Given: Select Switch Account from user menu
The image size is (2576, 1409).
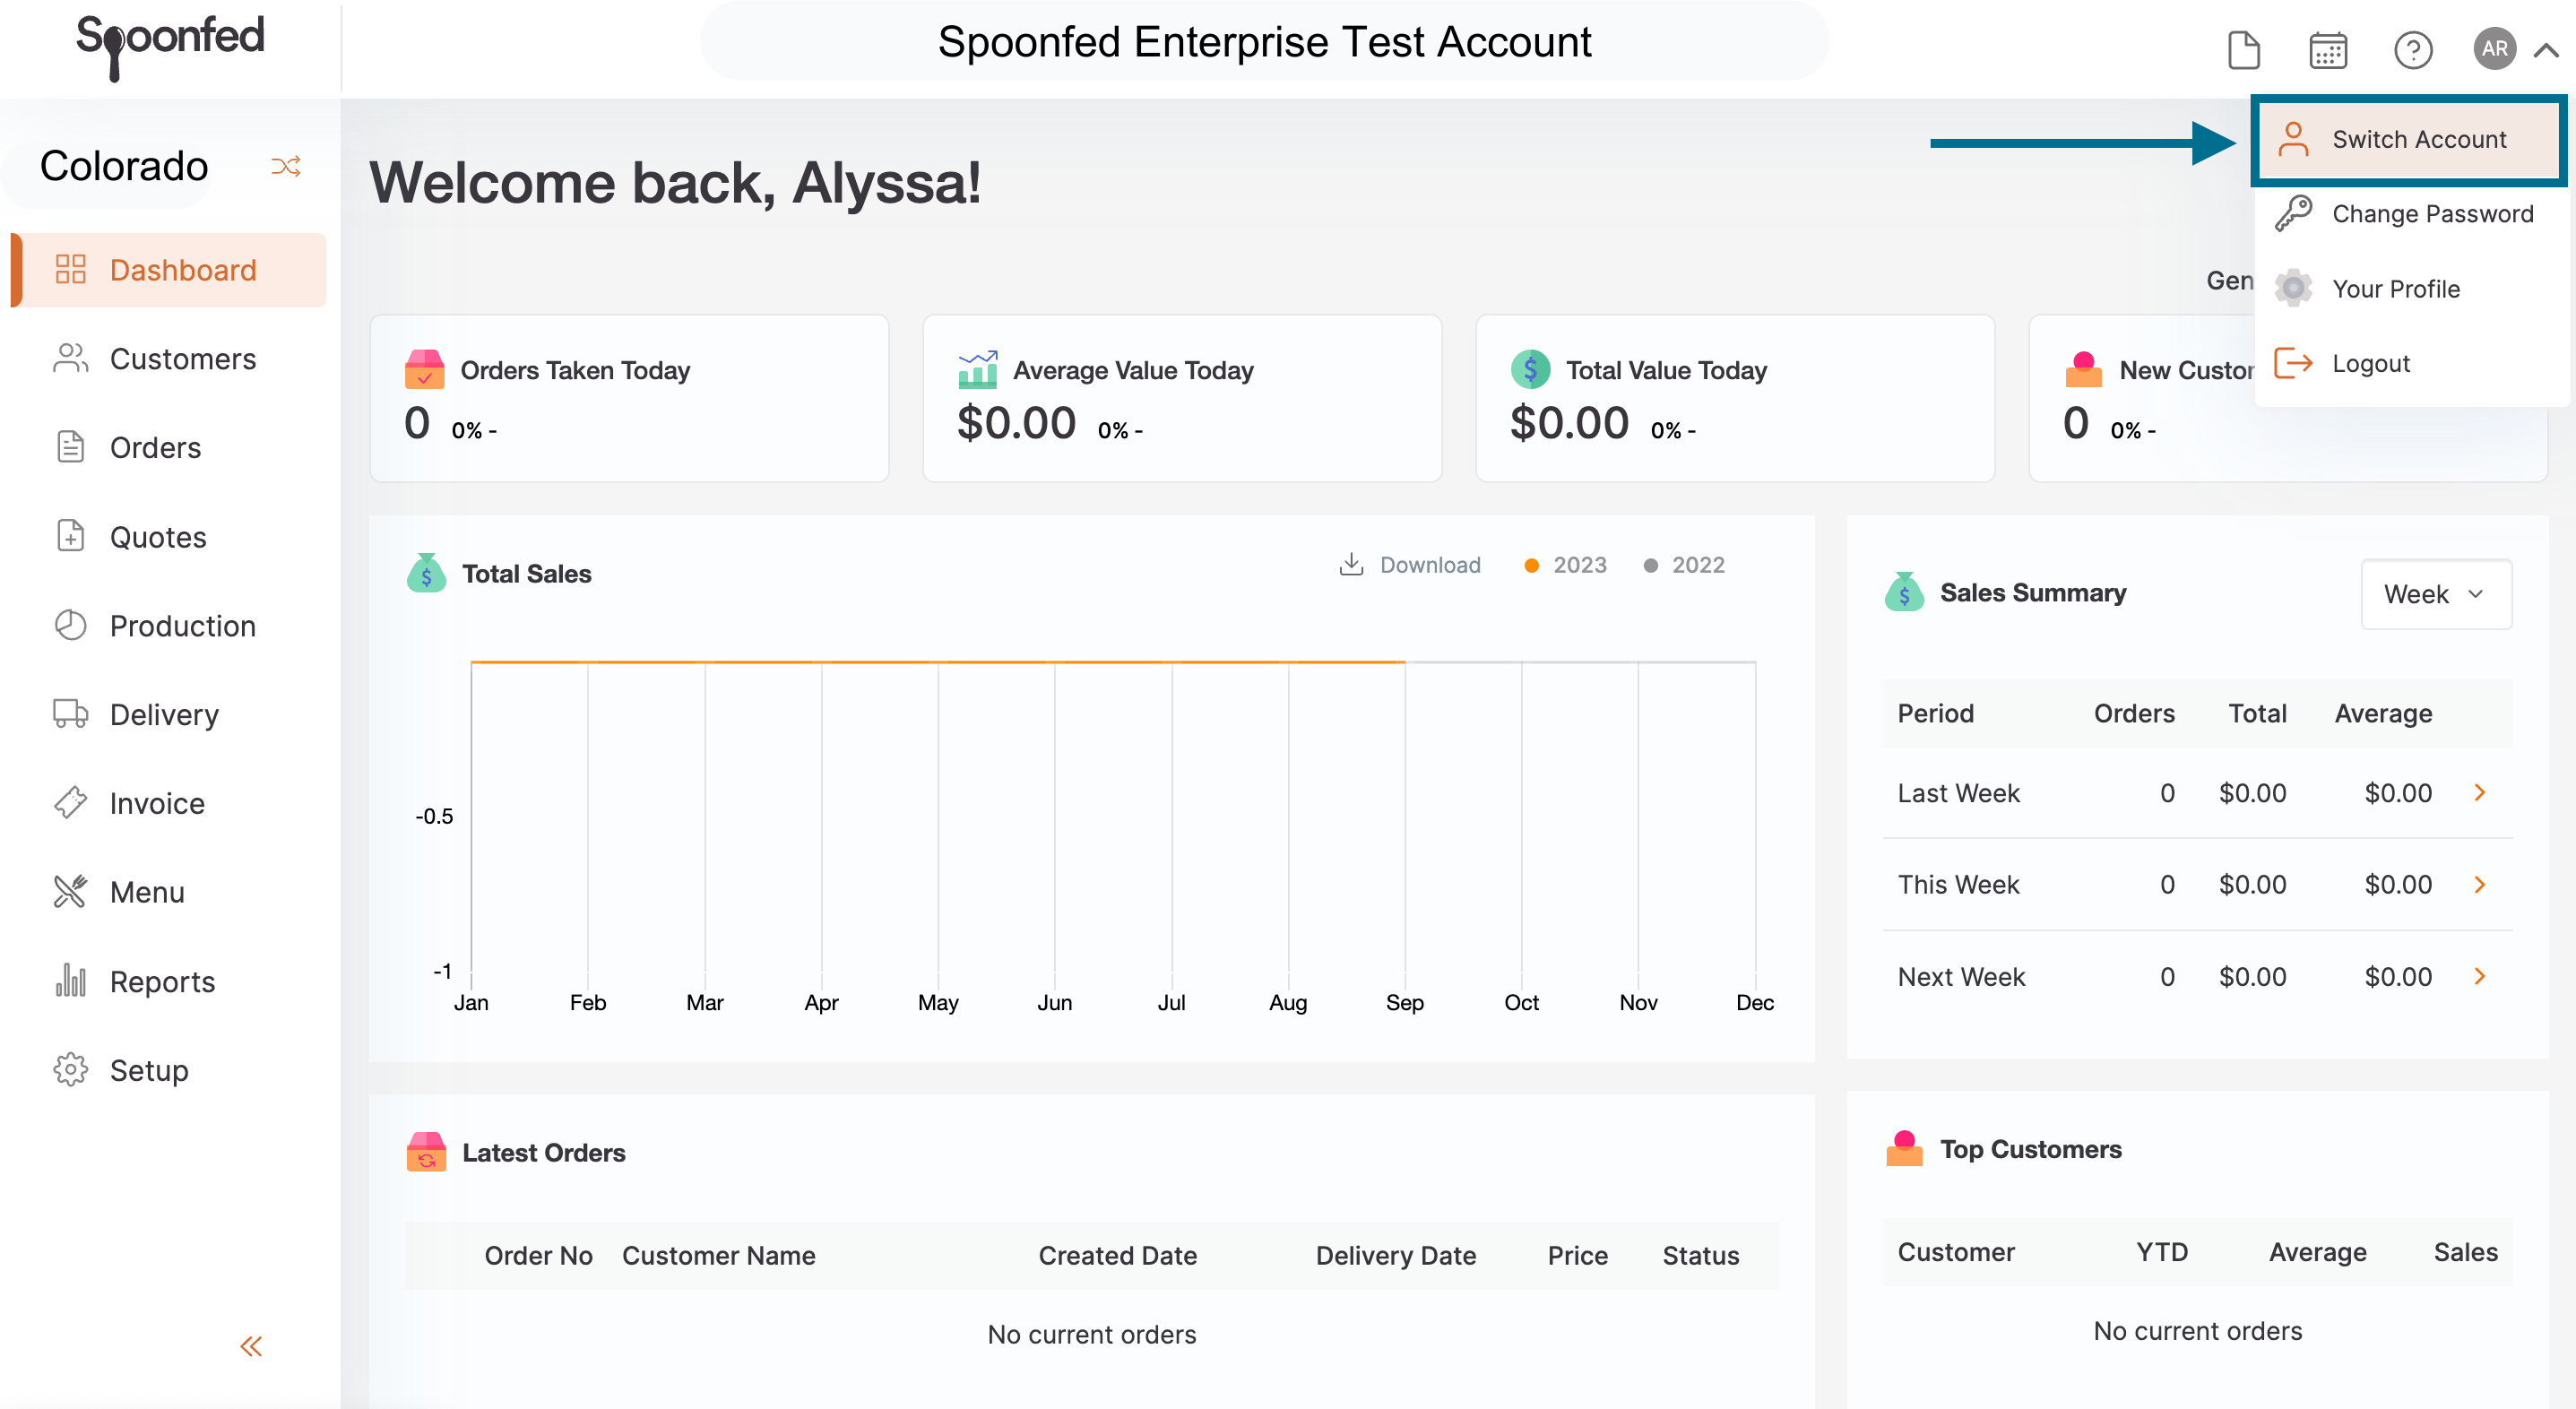Looking at the screenshot, I should 2409,139.
